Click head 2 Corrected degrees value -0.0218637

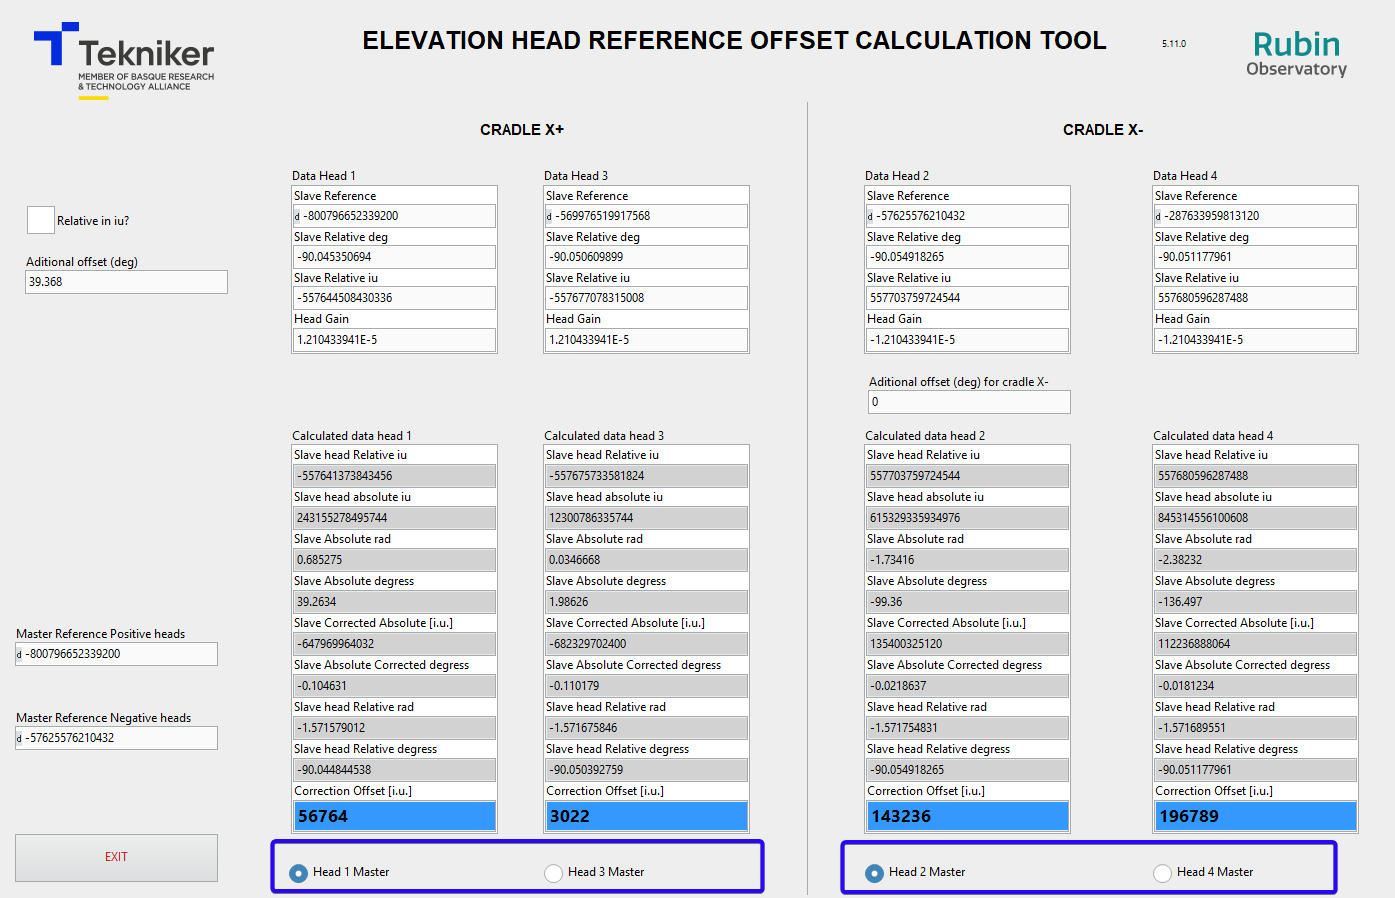point(967,686)
